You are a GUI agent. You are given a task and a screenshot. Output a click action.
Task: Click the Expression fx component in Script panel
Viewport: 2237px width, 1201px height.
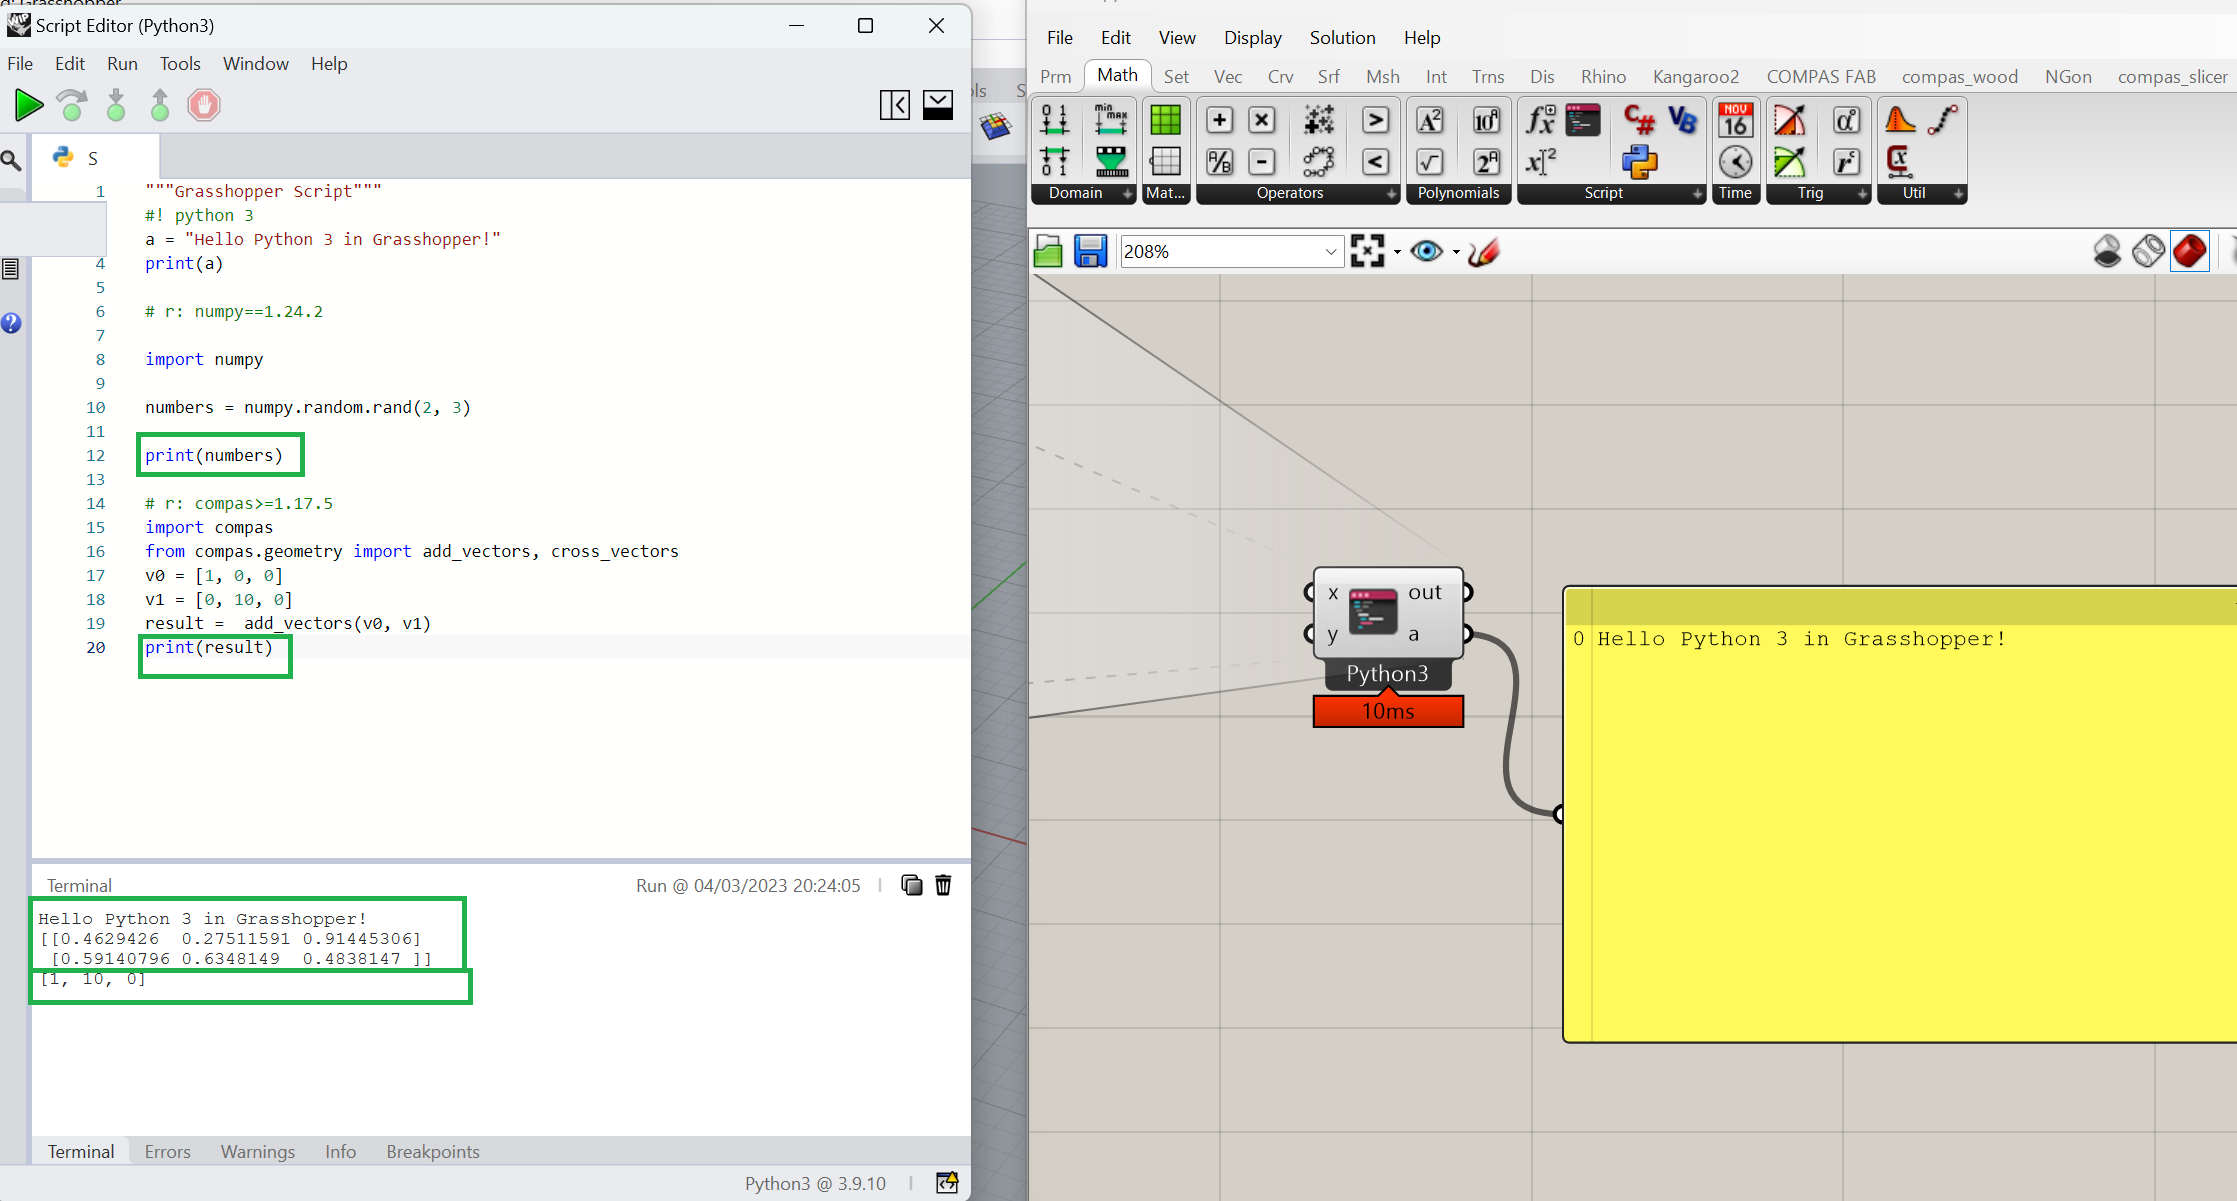pyautogui.click(x=1539, y=119)
